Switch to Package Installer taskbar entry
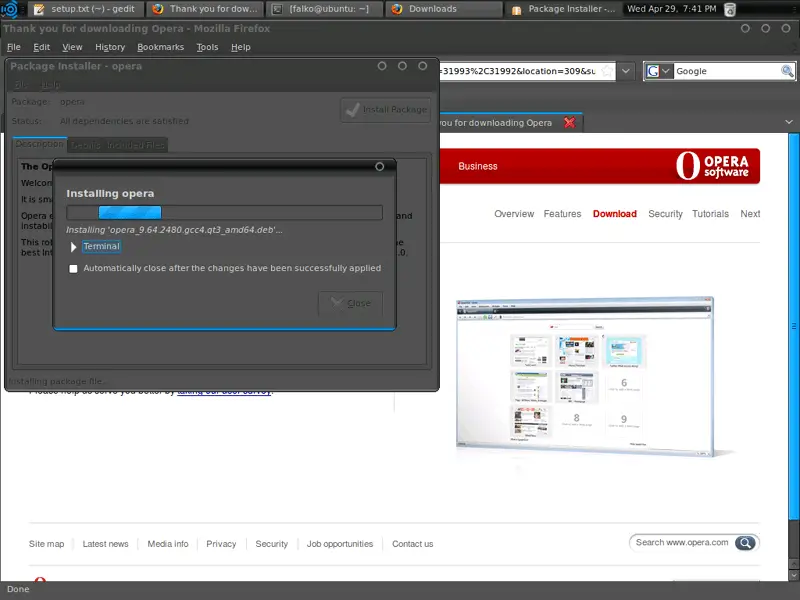This screenshot has width=800, height=600. point(563,9)
